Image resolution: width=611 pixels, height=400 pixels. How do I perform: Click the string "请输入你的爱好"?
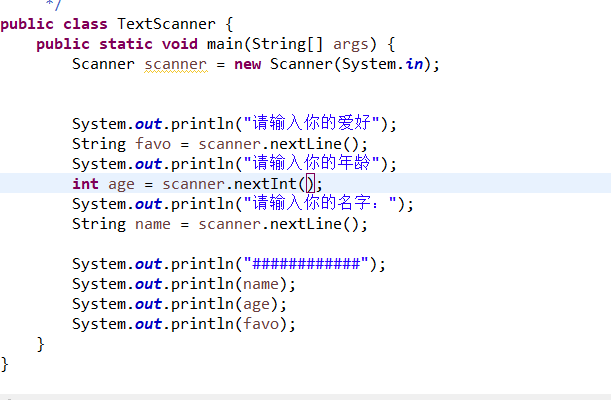(x=312, y=123)
